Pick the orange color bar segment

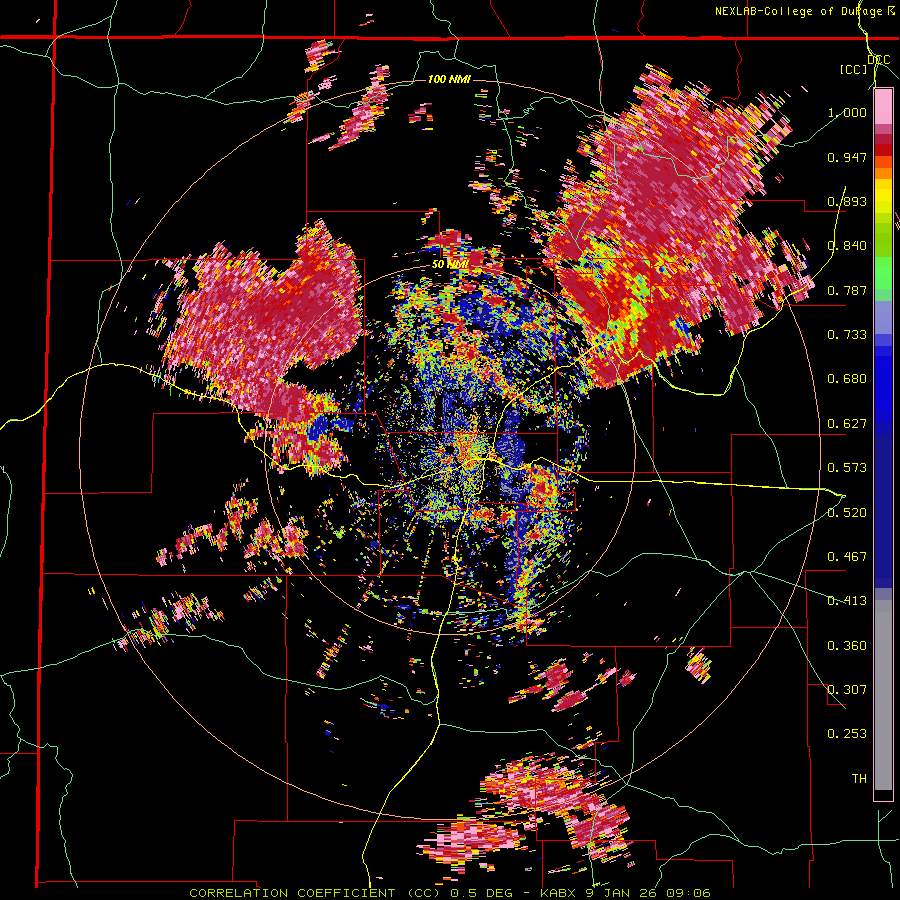click(x=883, y=173)
